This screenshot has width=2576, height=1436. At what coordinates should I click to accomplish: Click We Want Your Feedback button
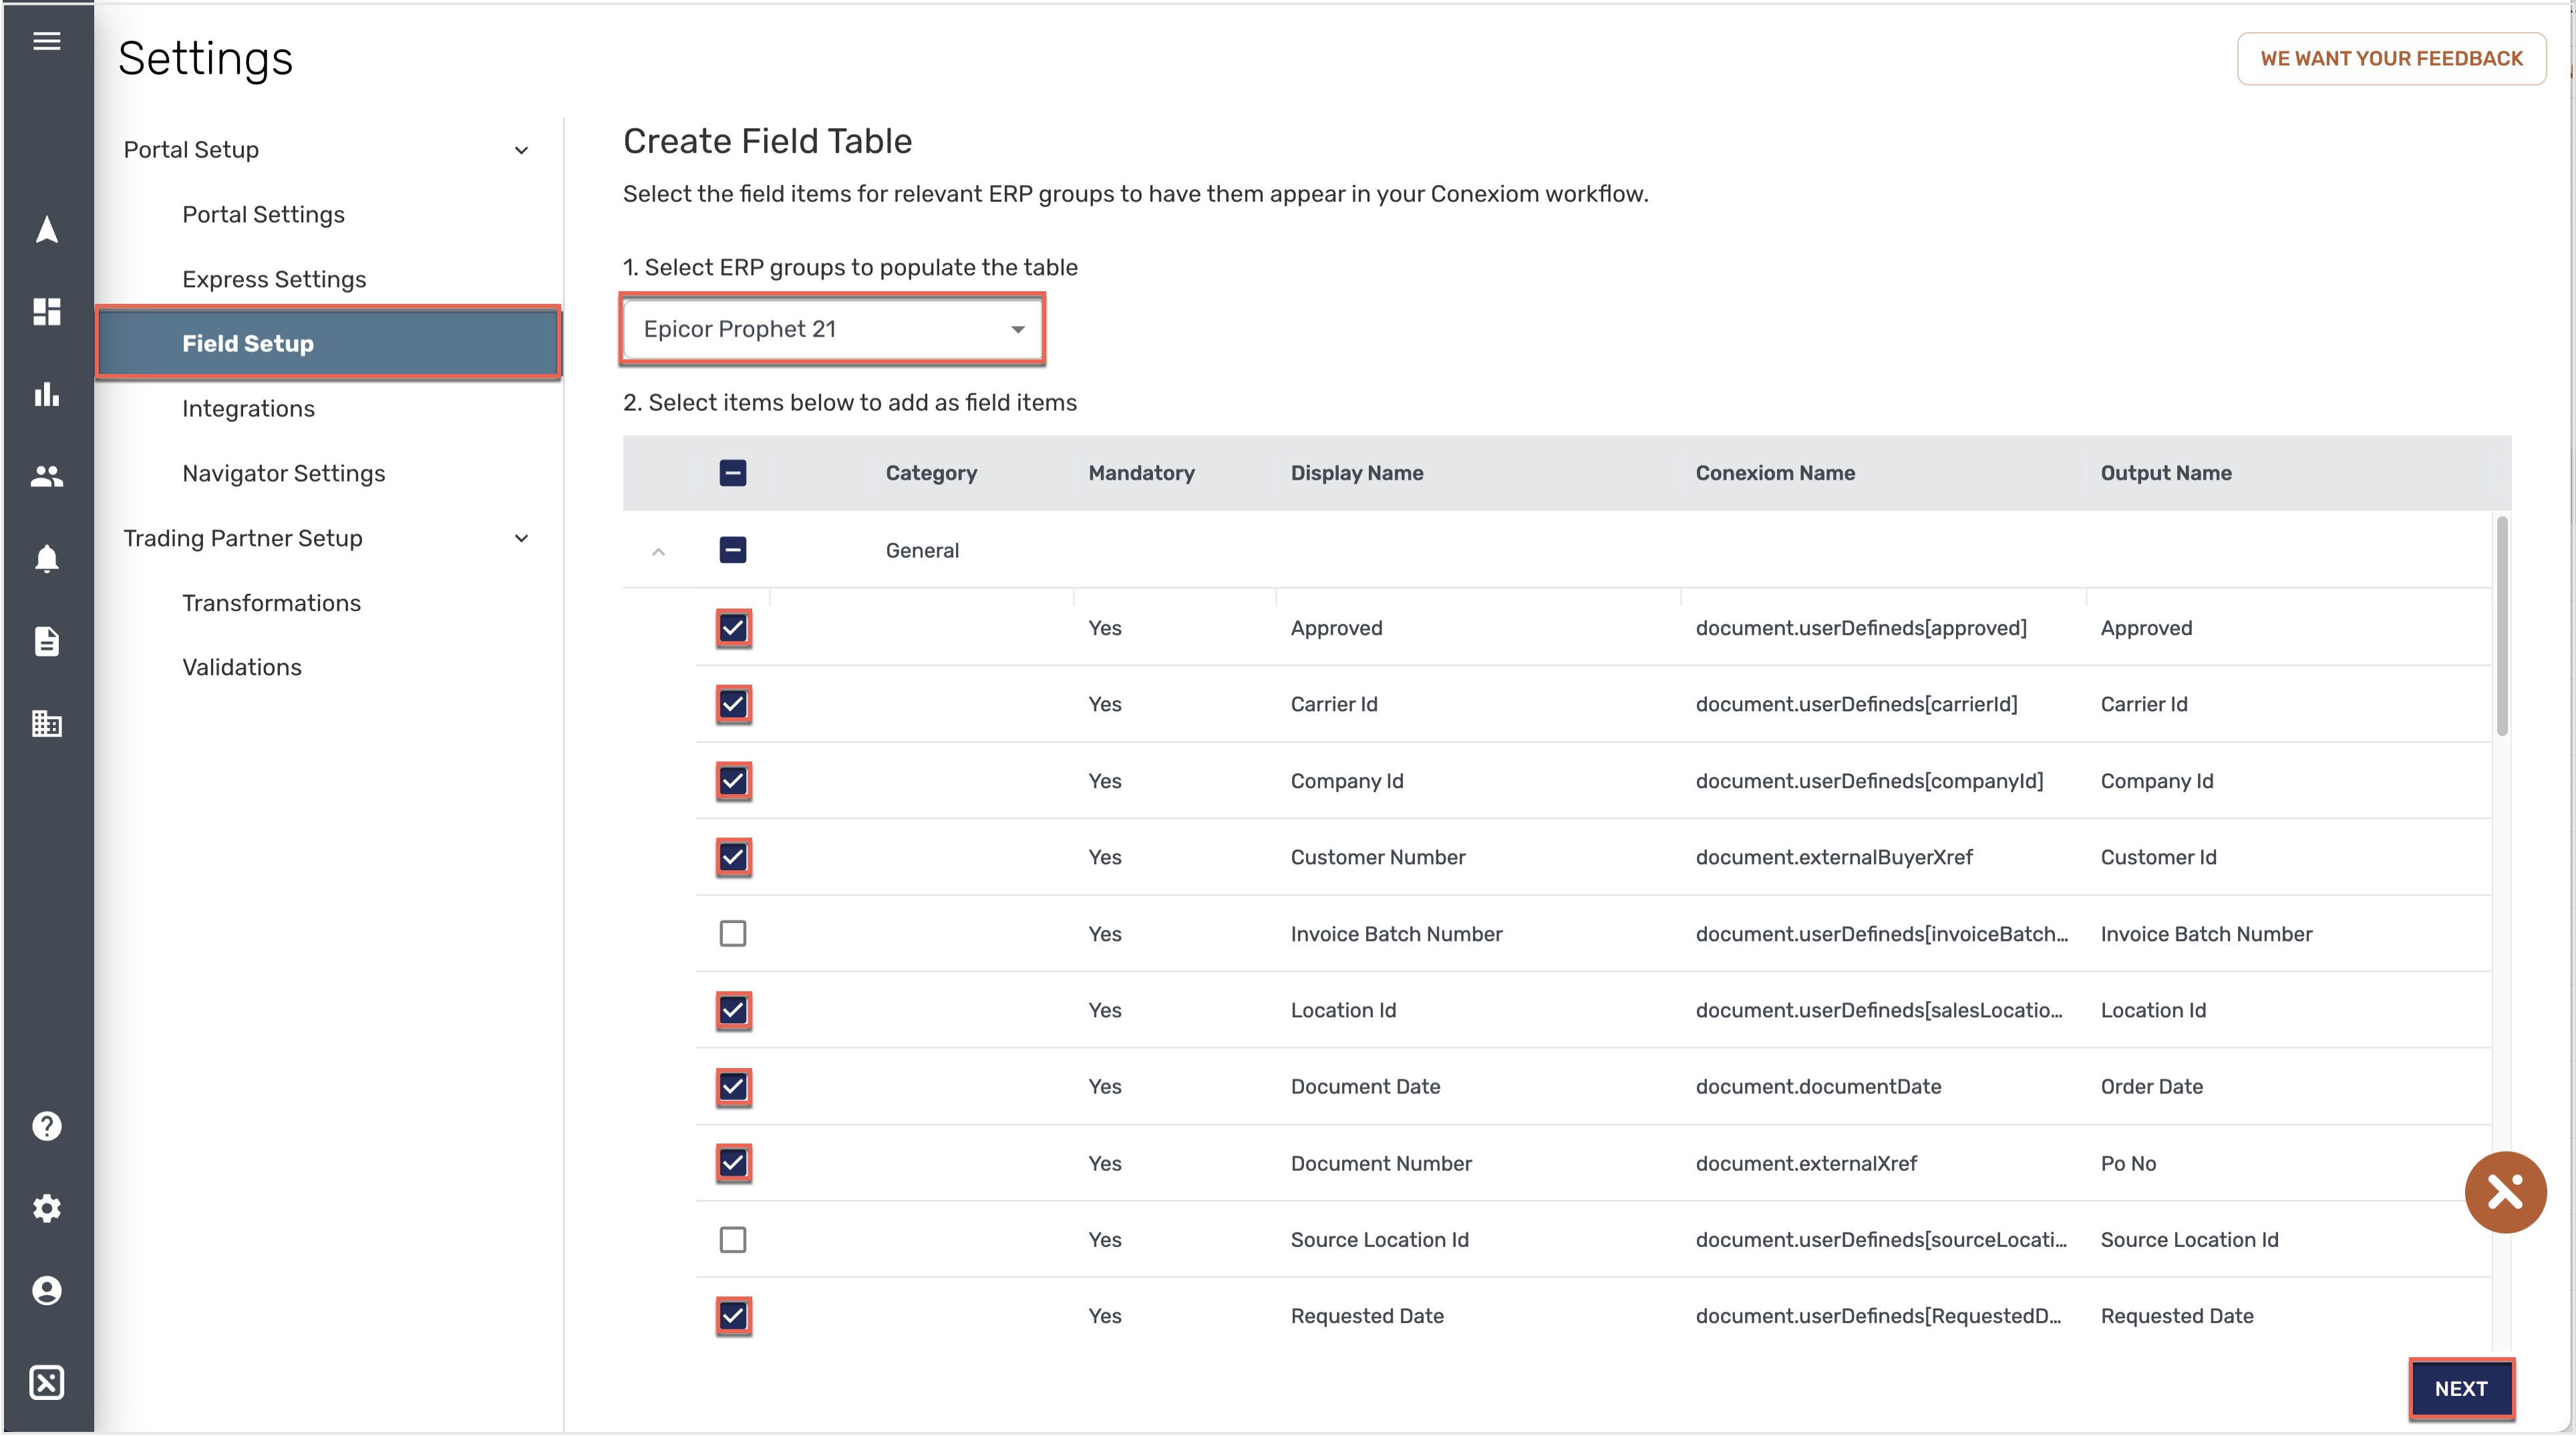click(2391, 59)
